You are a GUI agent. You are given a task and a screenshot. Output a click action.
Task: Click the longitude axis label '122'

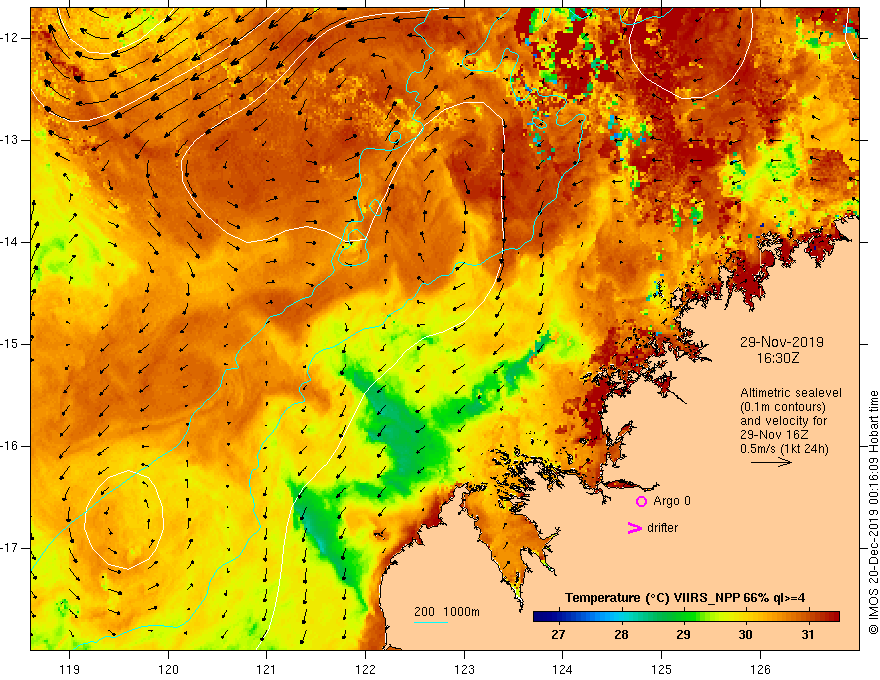pos(365,669)
